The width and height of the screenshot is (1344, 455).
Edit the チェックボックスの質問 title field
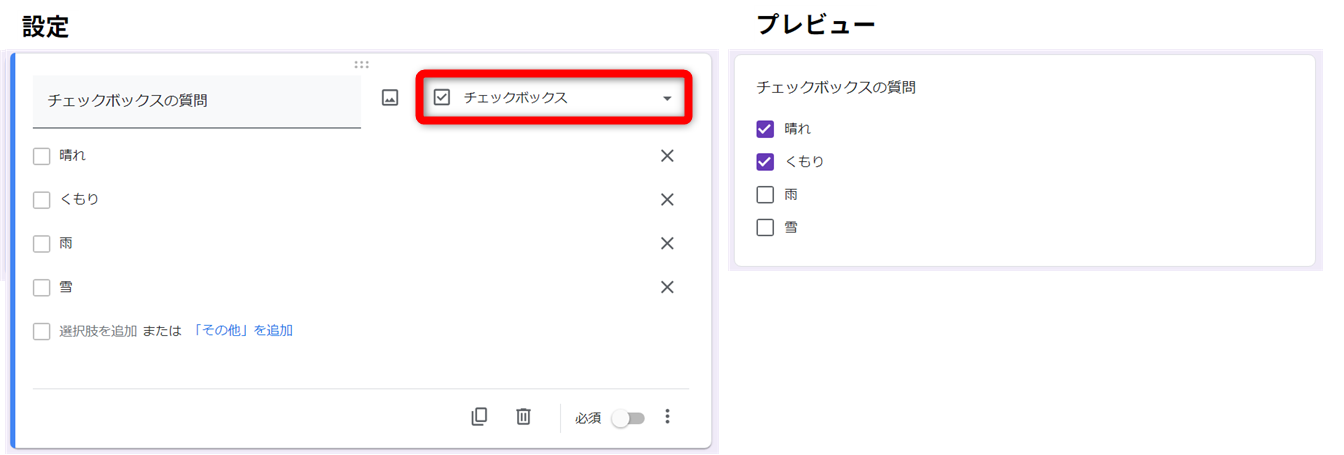[x=196, y=101]
